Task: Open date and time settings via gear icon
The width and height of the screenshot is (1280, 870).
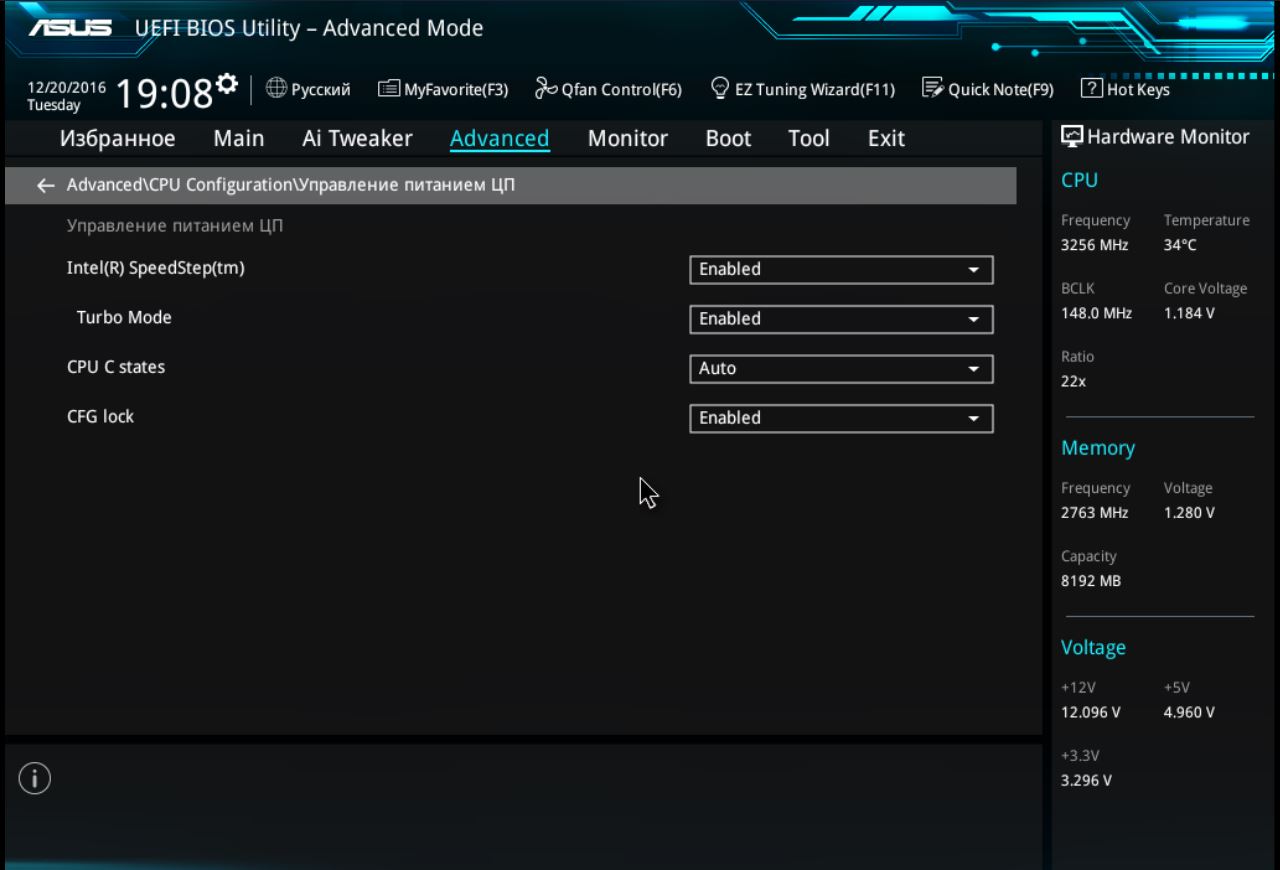Action: (x=227, y=82)
